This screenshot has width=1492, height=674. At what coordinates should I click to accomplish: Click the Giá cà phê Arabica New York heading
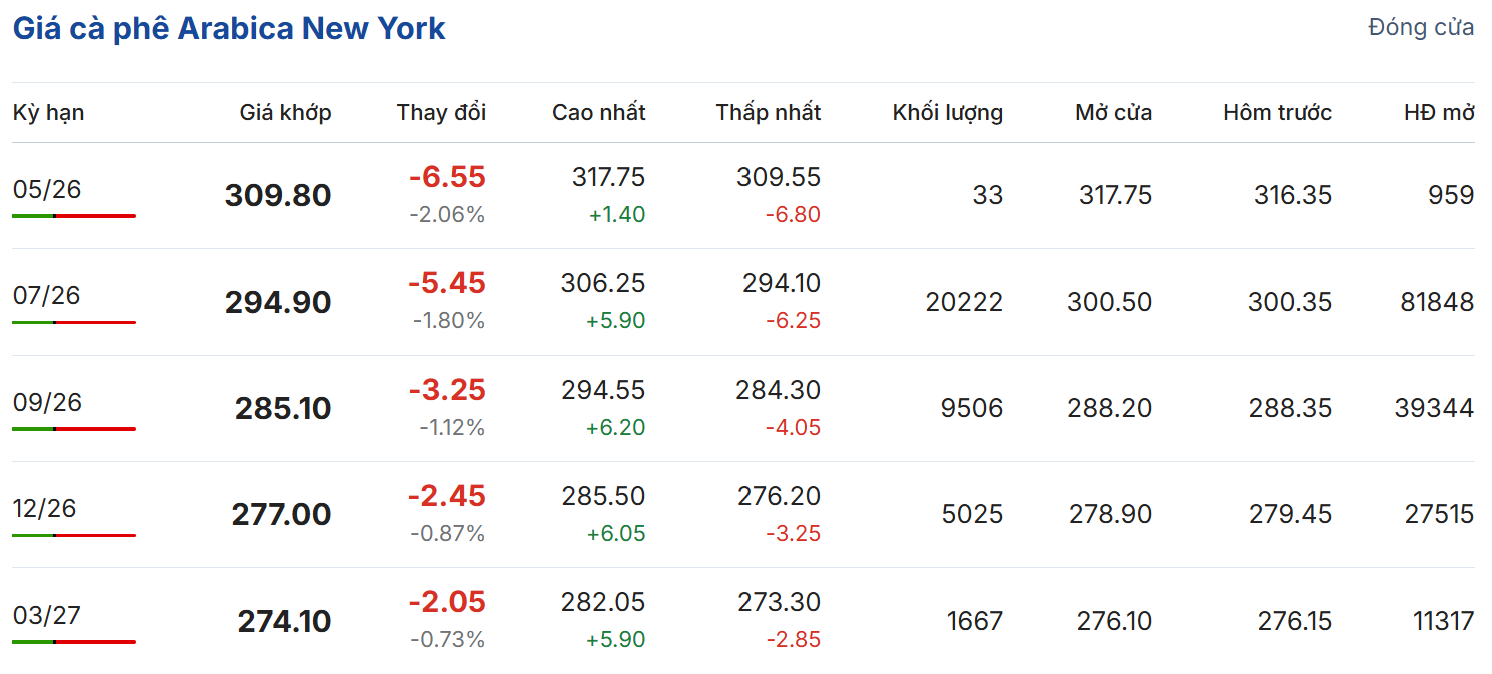[x=229, y=28]
